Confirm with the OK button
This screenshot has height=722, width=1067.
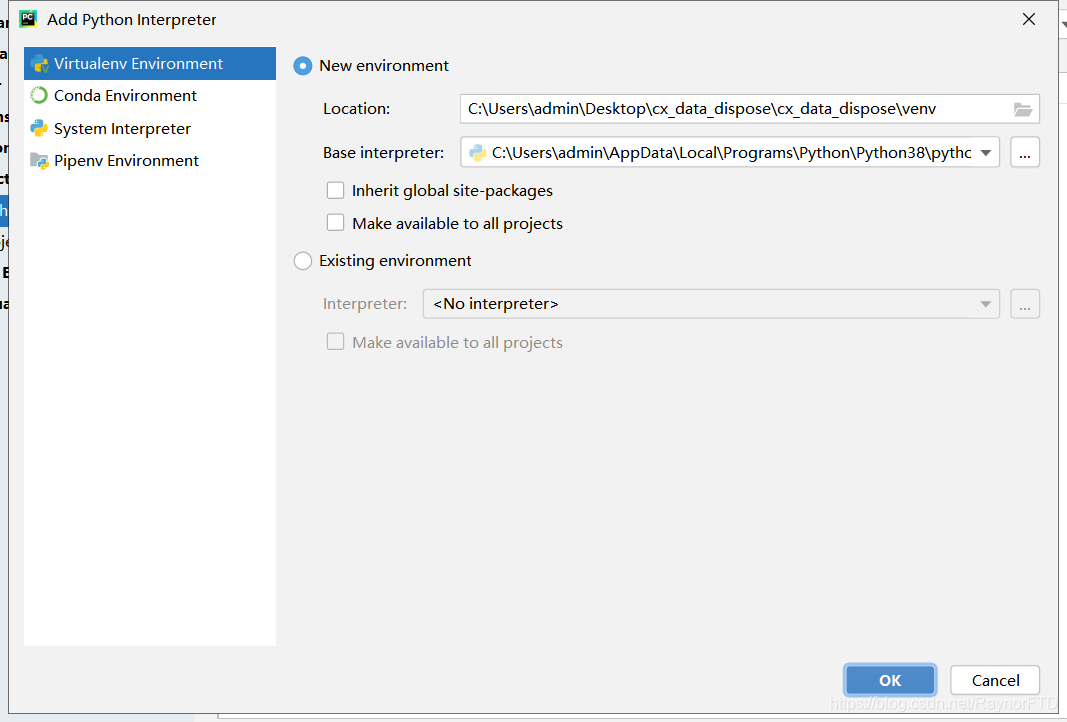pos(889,680)
